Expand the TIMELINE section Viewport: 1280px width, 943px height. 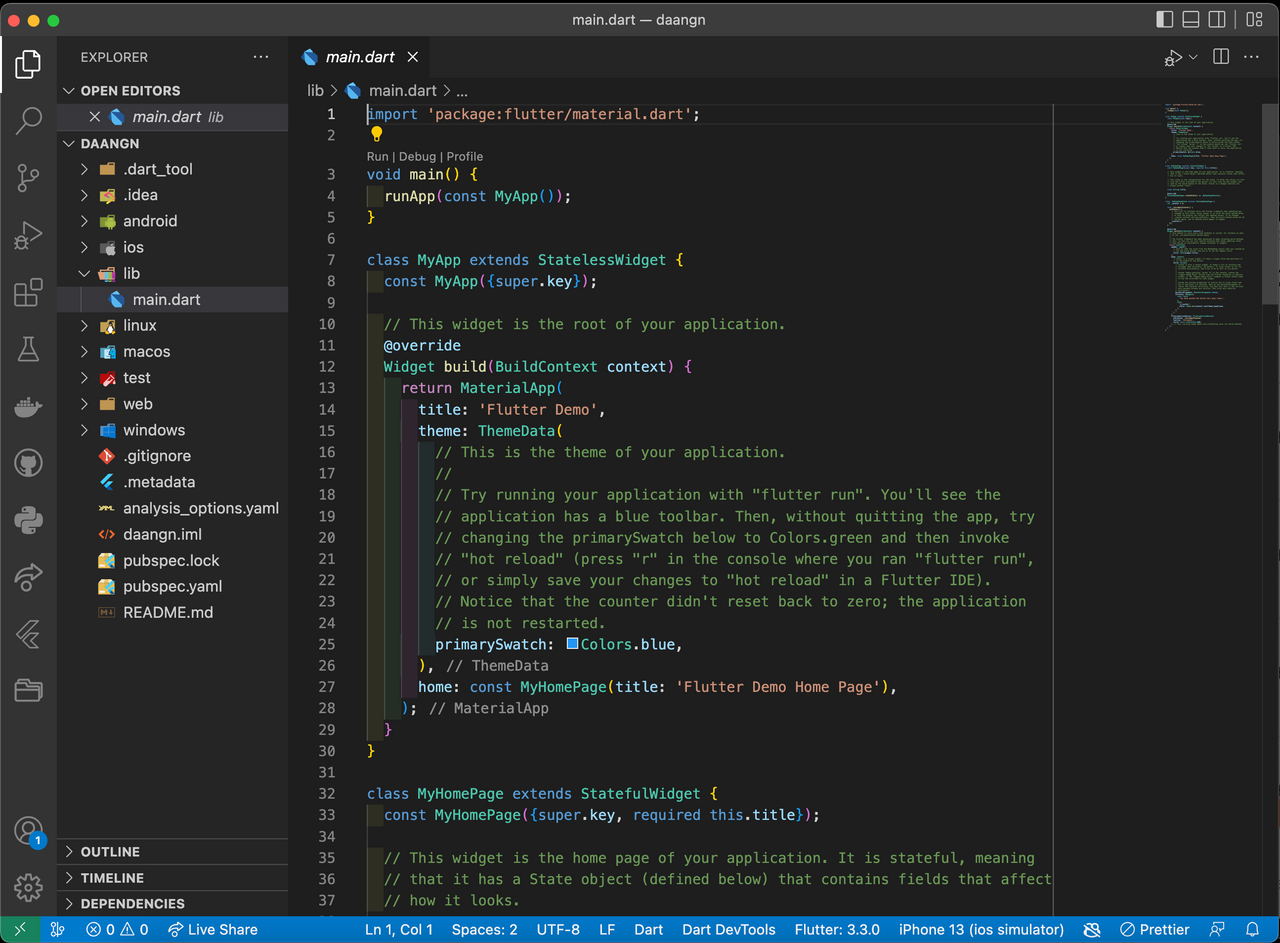[x=172, y=878]
